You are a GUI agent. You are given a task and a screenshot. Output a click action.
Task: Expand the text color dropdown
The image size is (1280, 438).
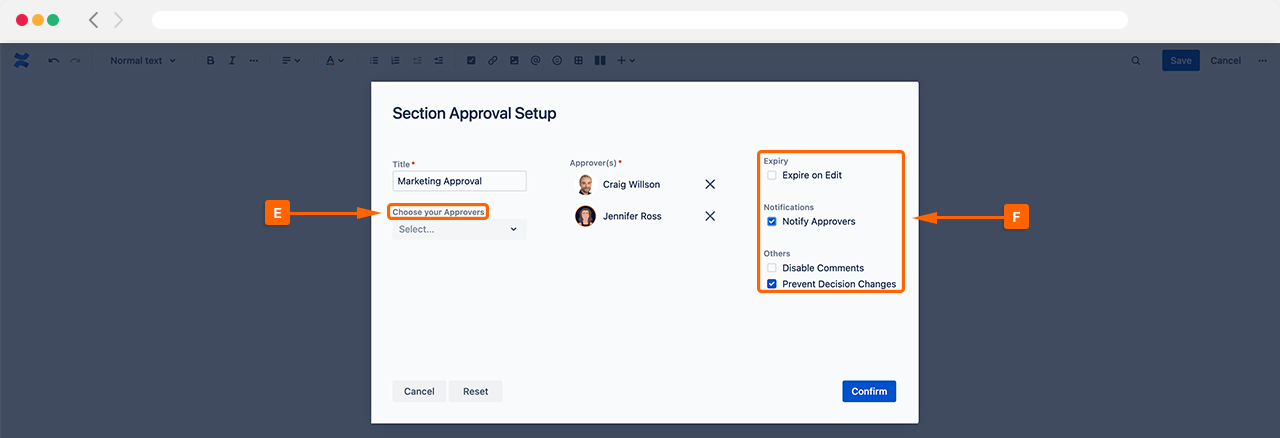[334, 61]
